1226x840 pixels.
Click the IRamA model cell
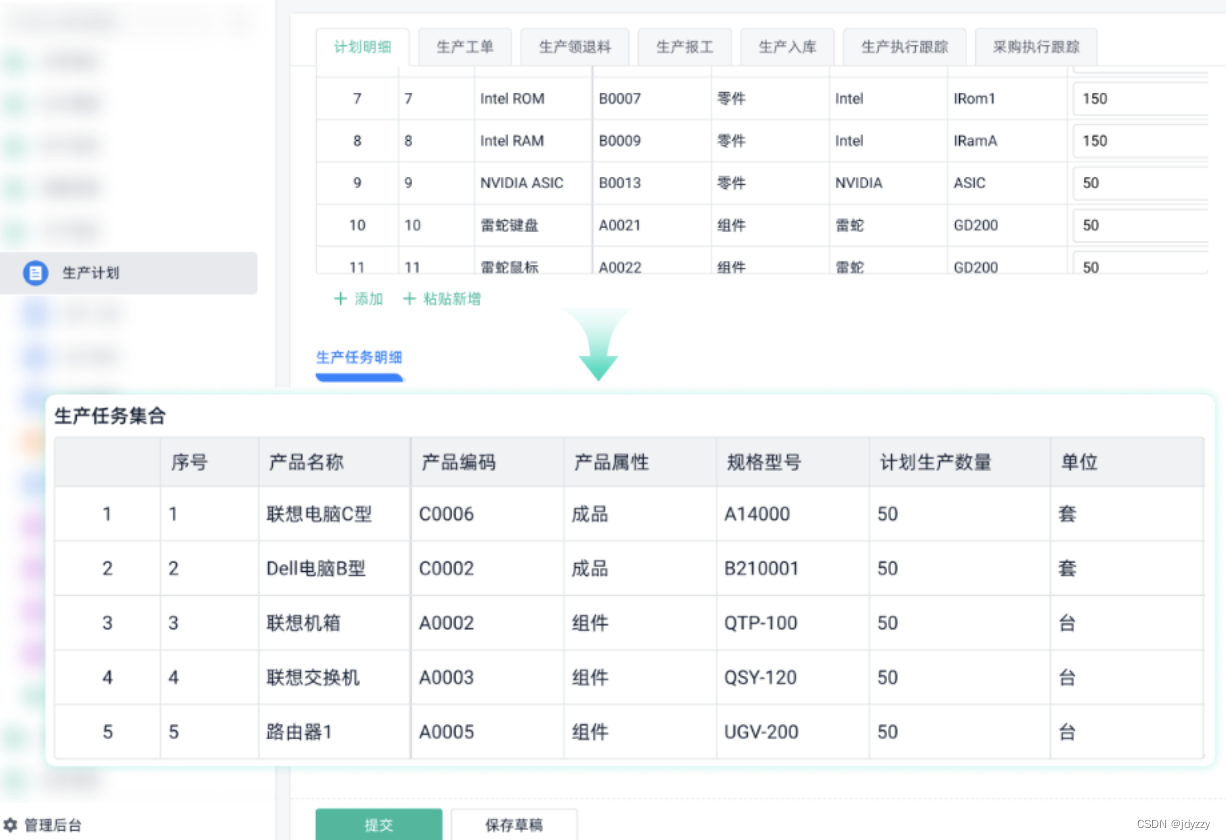pyautogui.click(x=1007, y=141)
